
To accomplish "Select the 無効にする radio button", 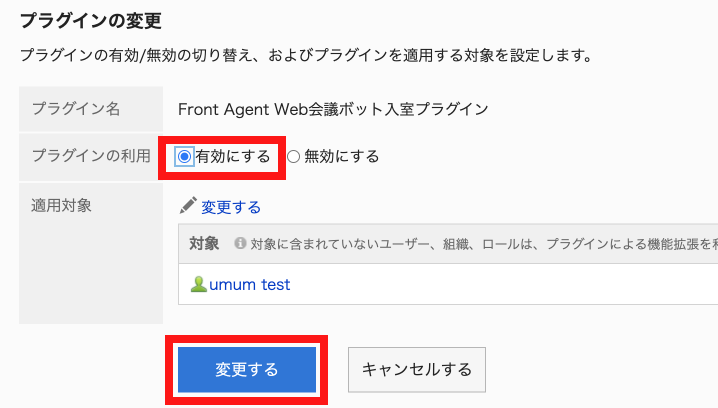I will click(x=293, y=156).
